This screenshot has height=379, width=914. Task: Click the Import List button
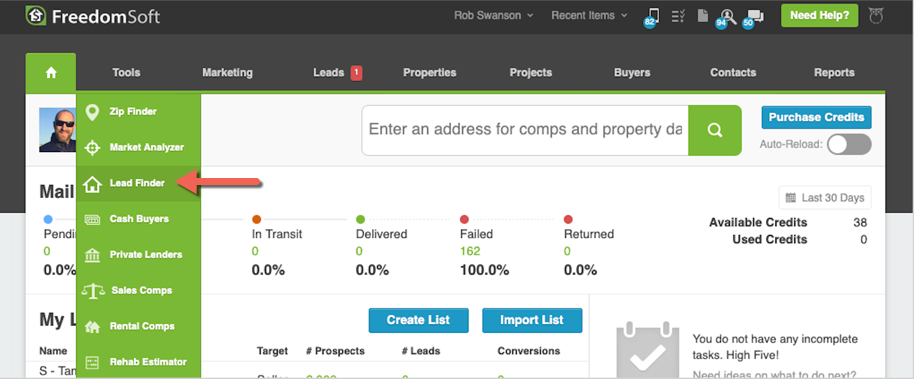click(532, 320)
